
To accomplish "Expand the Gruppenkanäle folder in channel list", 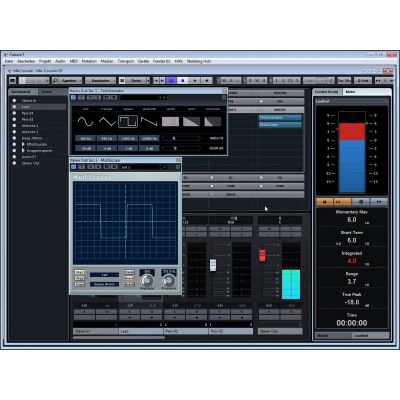I will (23, 151).
